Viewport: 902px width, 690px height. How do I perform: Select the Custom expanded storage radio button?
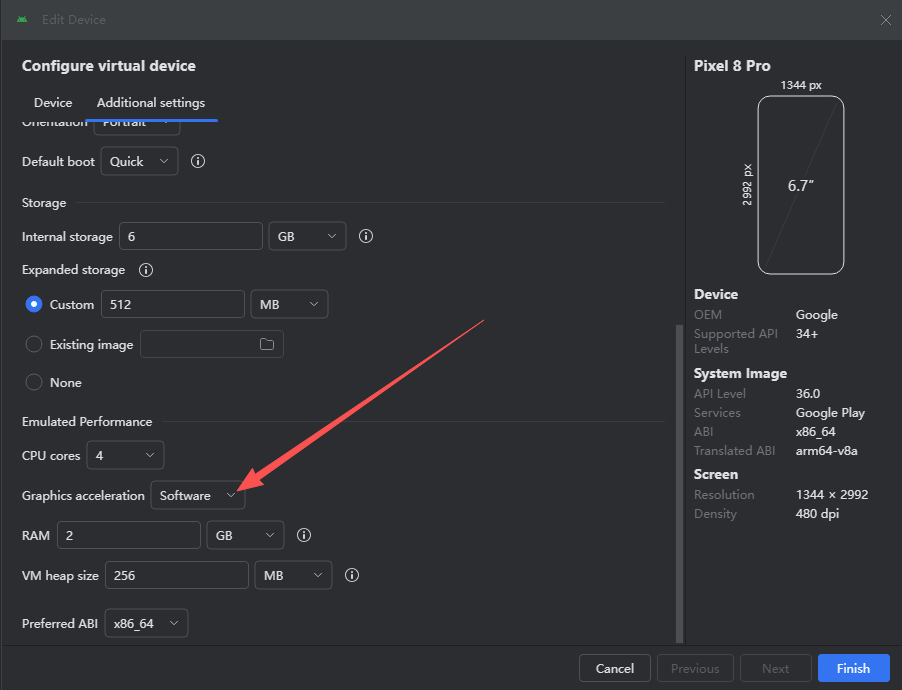pos(34,304)
